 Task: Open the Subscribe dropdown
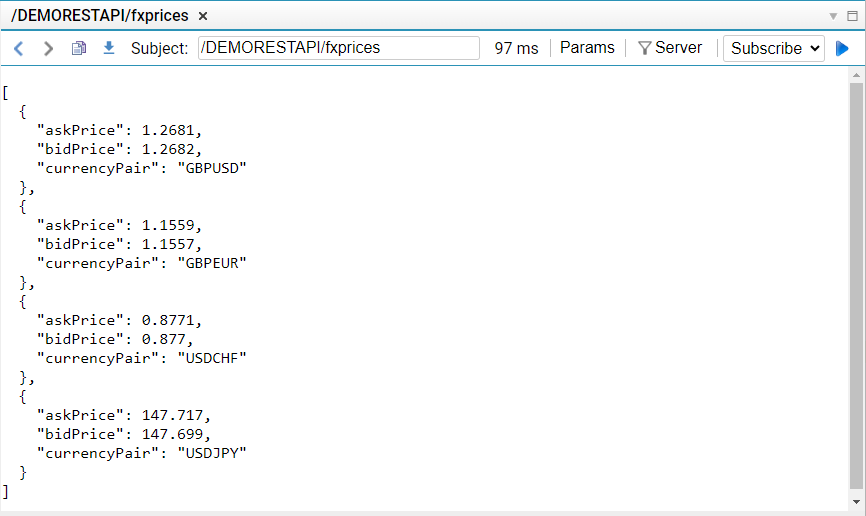774,49
